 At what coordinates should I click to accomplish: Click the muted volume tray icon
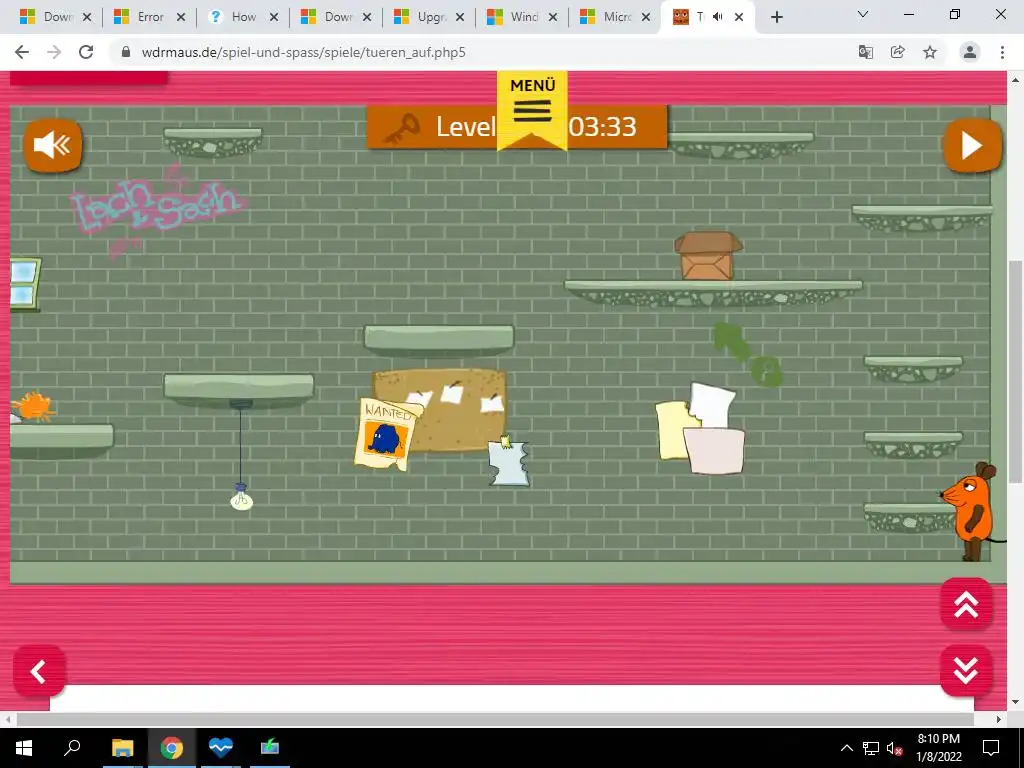(x=894, y=748)
